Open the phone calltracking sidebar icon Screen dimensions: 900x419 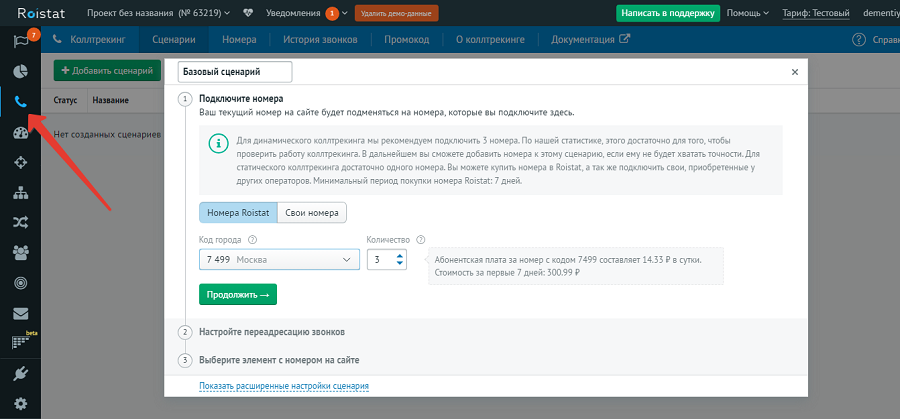(x=21, y=102)
